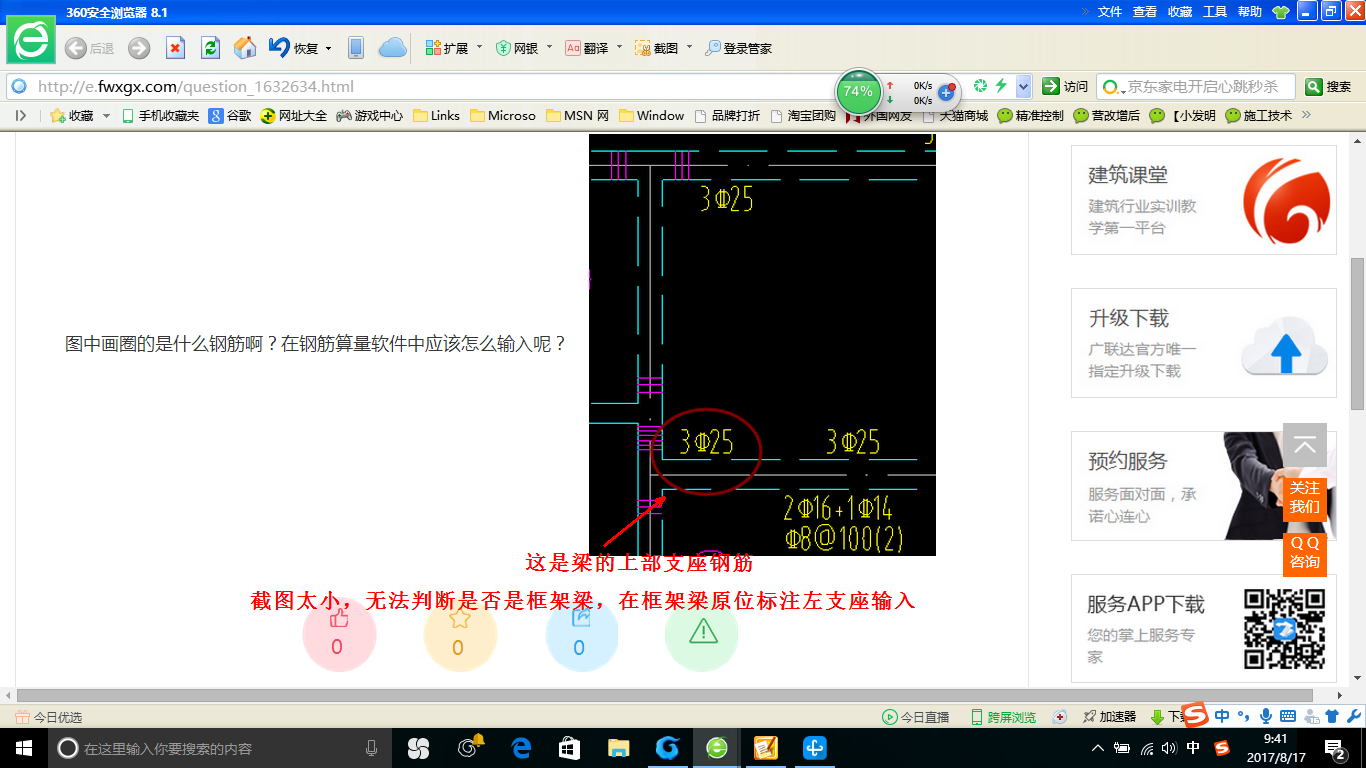The image size is (1366, 768).
Task: Open the 查看 menu
Action: [1145, 12]
